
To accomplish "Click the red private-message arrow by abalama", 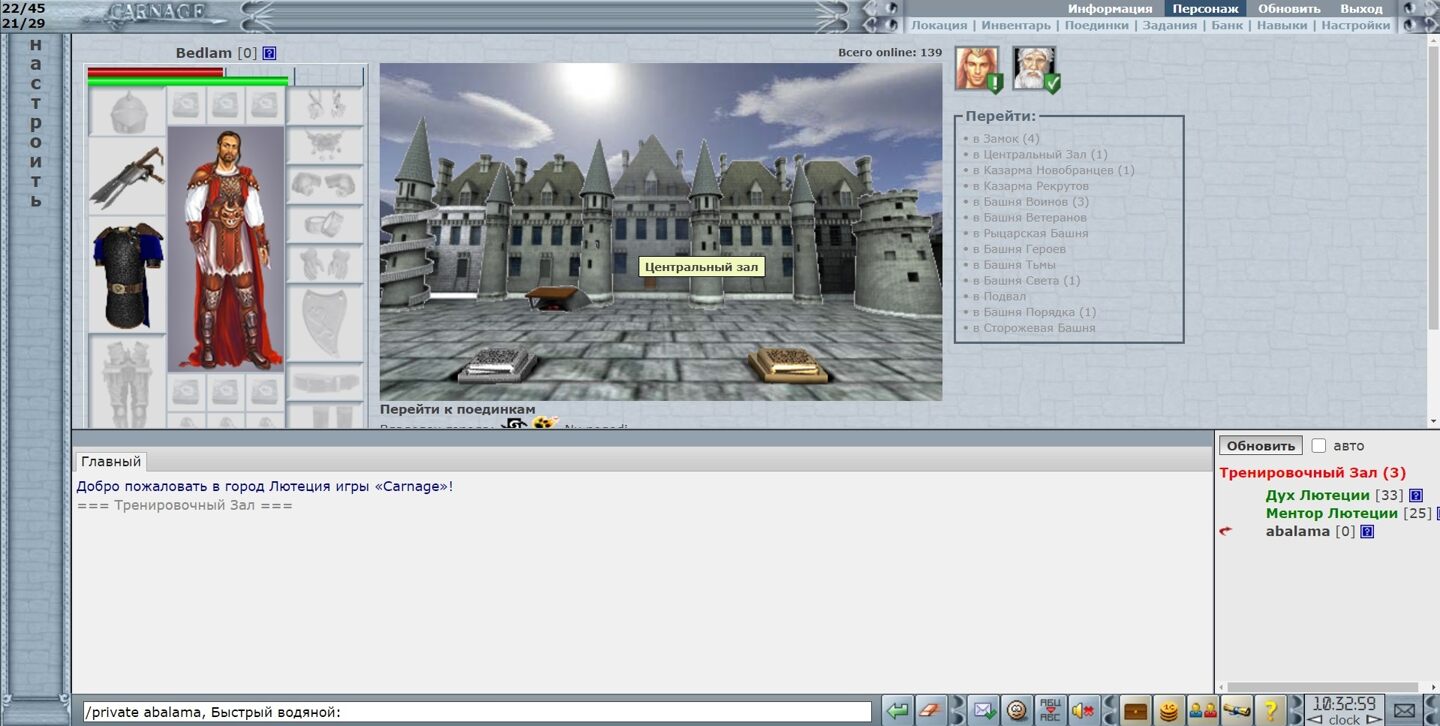I will tap(1226, 531).
